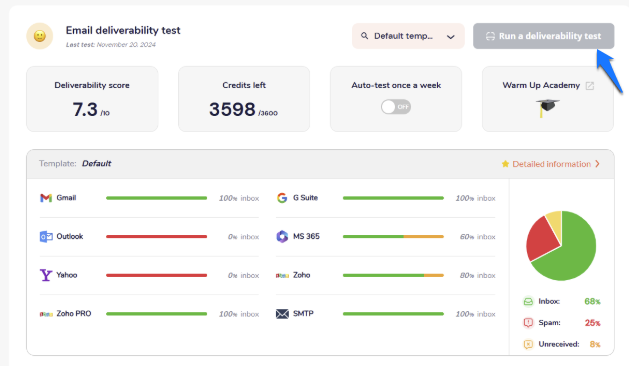629x366 pixels.
Task: Click the G Suite logo icon
Action: click(x=282, y=198)
